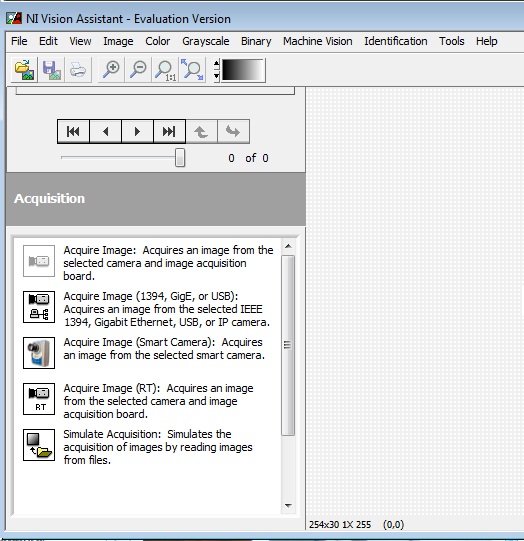Click the grayscale palette gradient swatch
This screenshot has width=524, height=541.
pos(243,70)
